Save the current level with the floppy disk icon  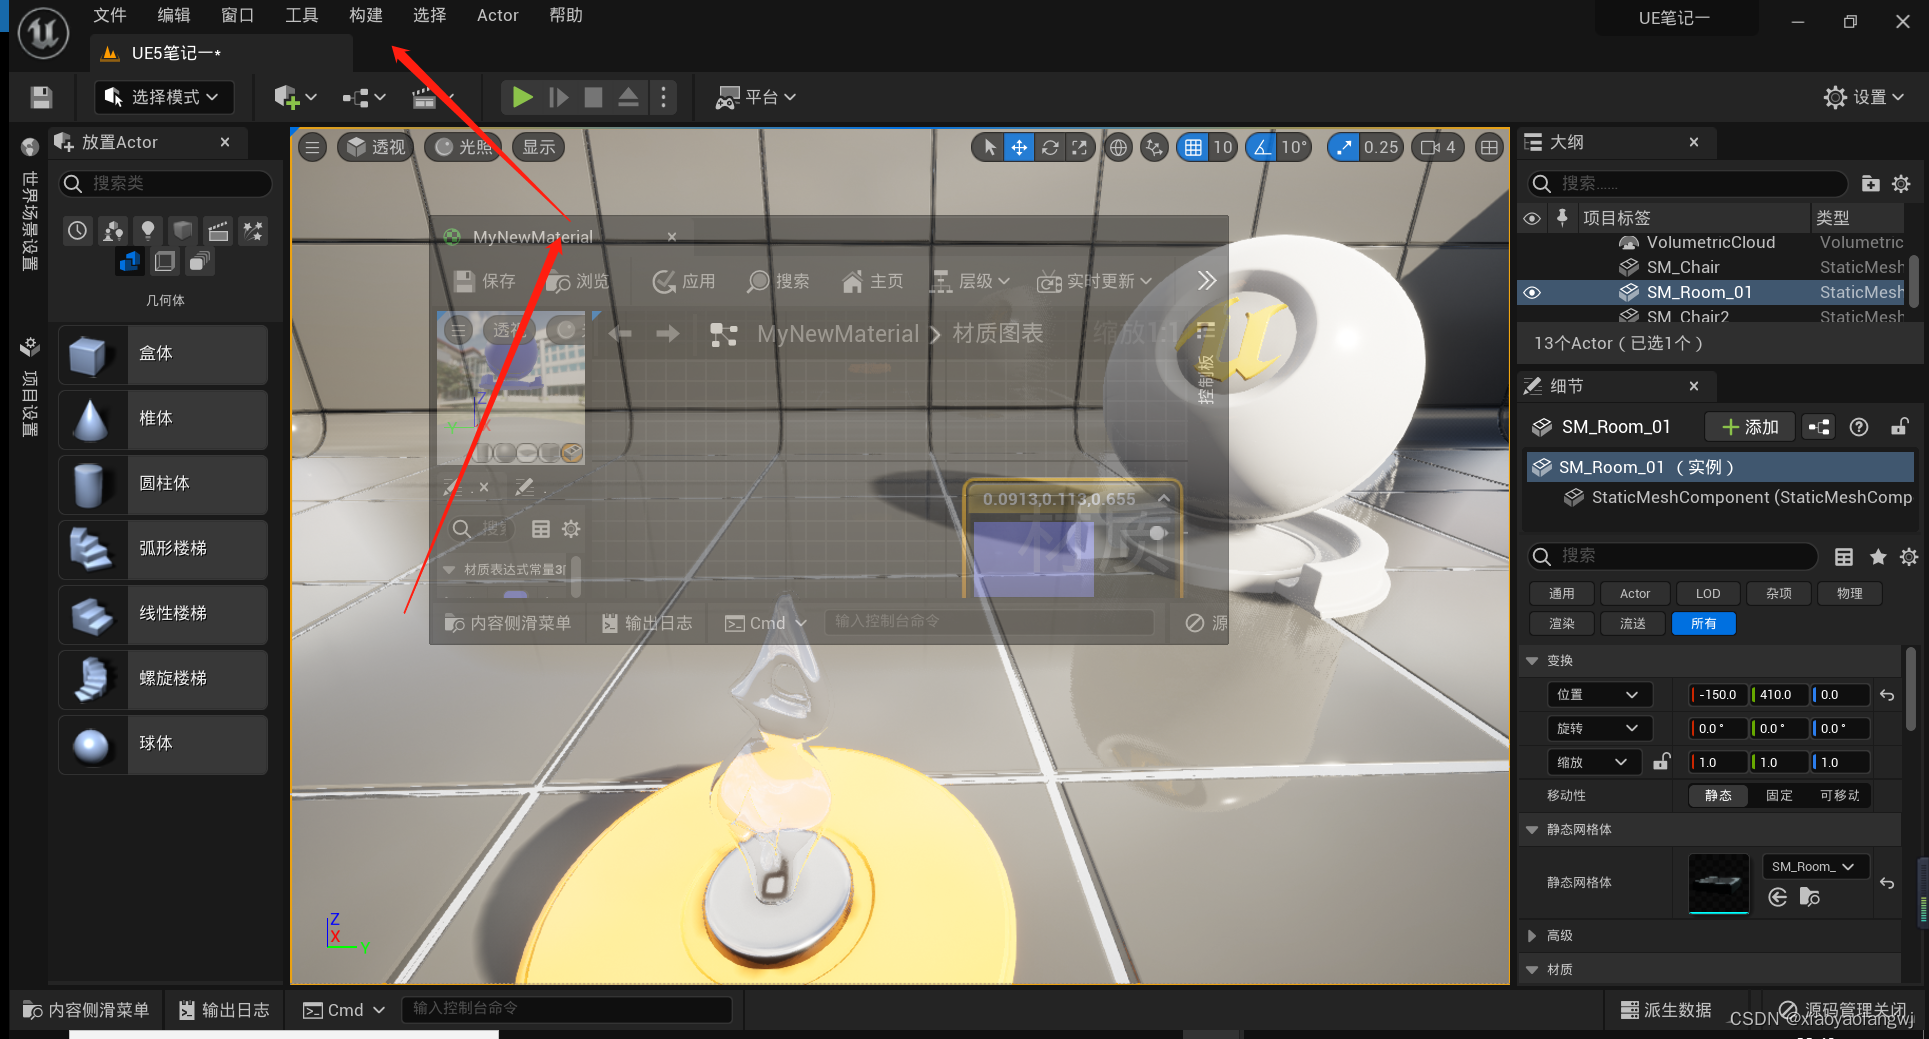pyautogui.click(x=41, y=97)
